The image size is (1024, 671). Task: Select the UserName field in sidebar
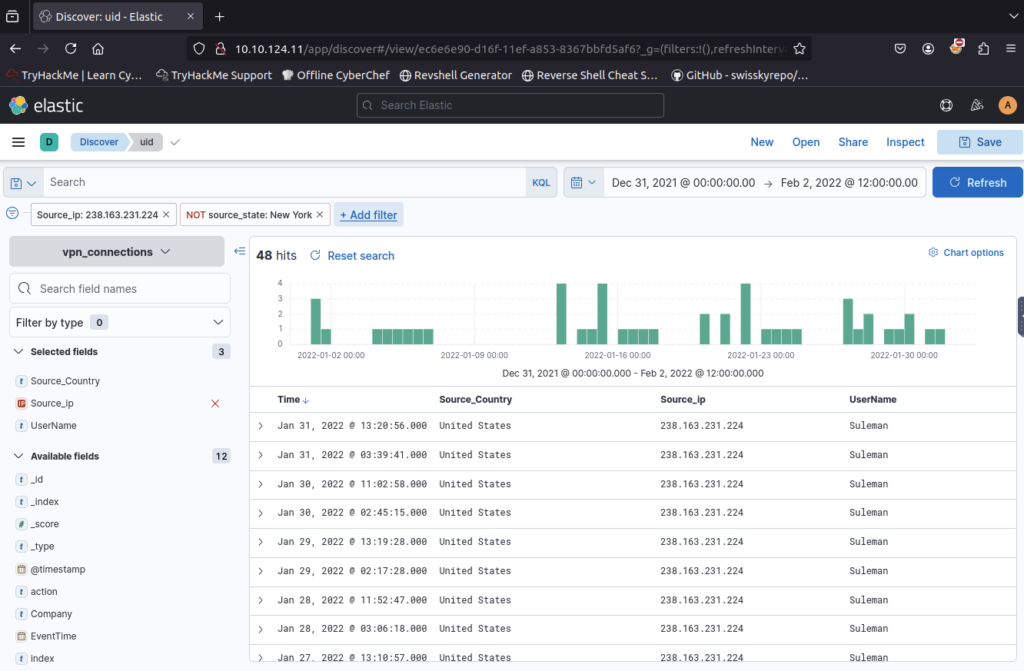click(54, 425)
